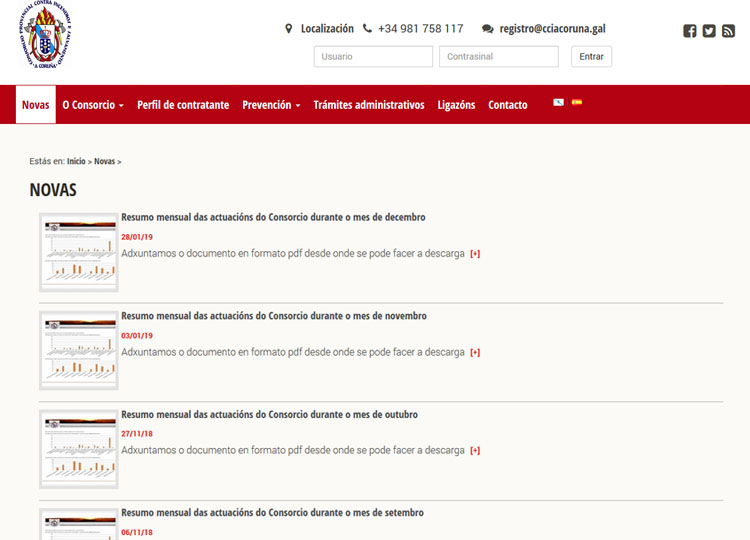Open the Twitter profile icon

click(709, 31)
